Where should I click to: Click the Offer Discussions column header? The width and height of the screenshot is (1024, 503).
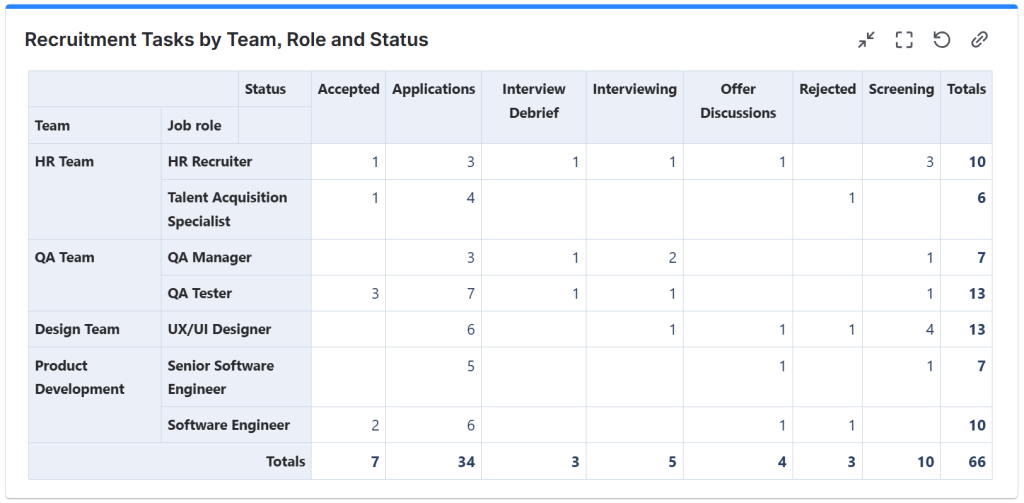[x=738, y=101]
